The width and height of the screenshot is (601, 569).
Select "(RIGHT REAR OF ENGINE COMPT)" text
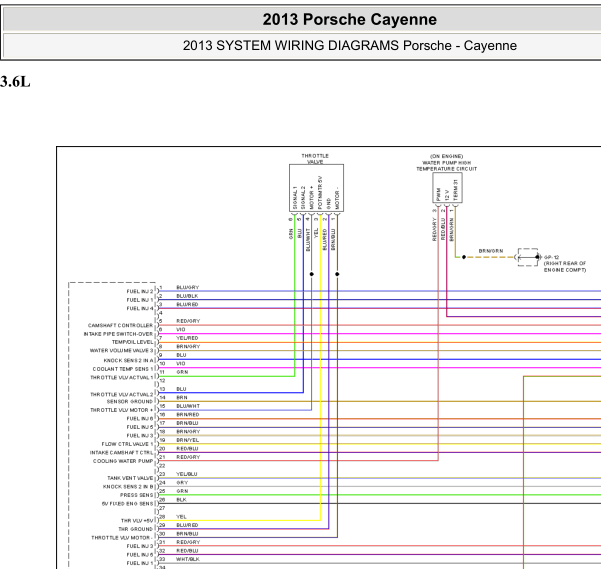(565, 267)
